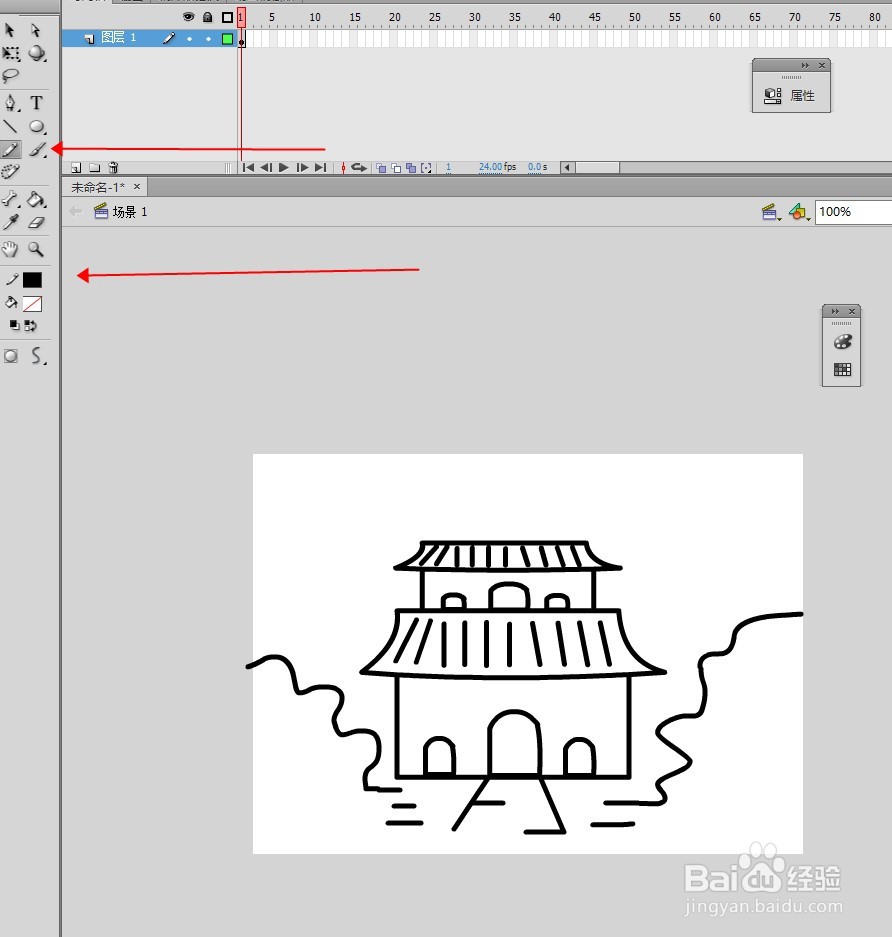This screenshot has height=937, width=892.
Task: Select the Zoom tool
Action: (x=36, y=249)
